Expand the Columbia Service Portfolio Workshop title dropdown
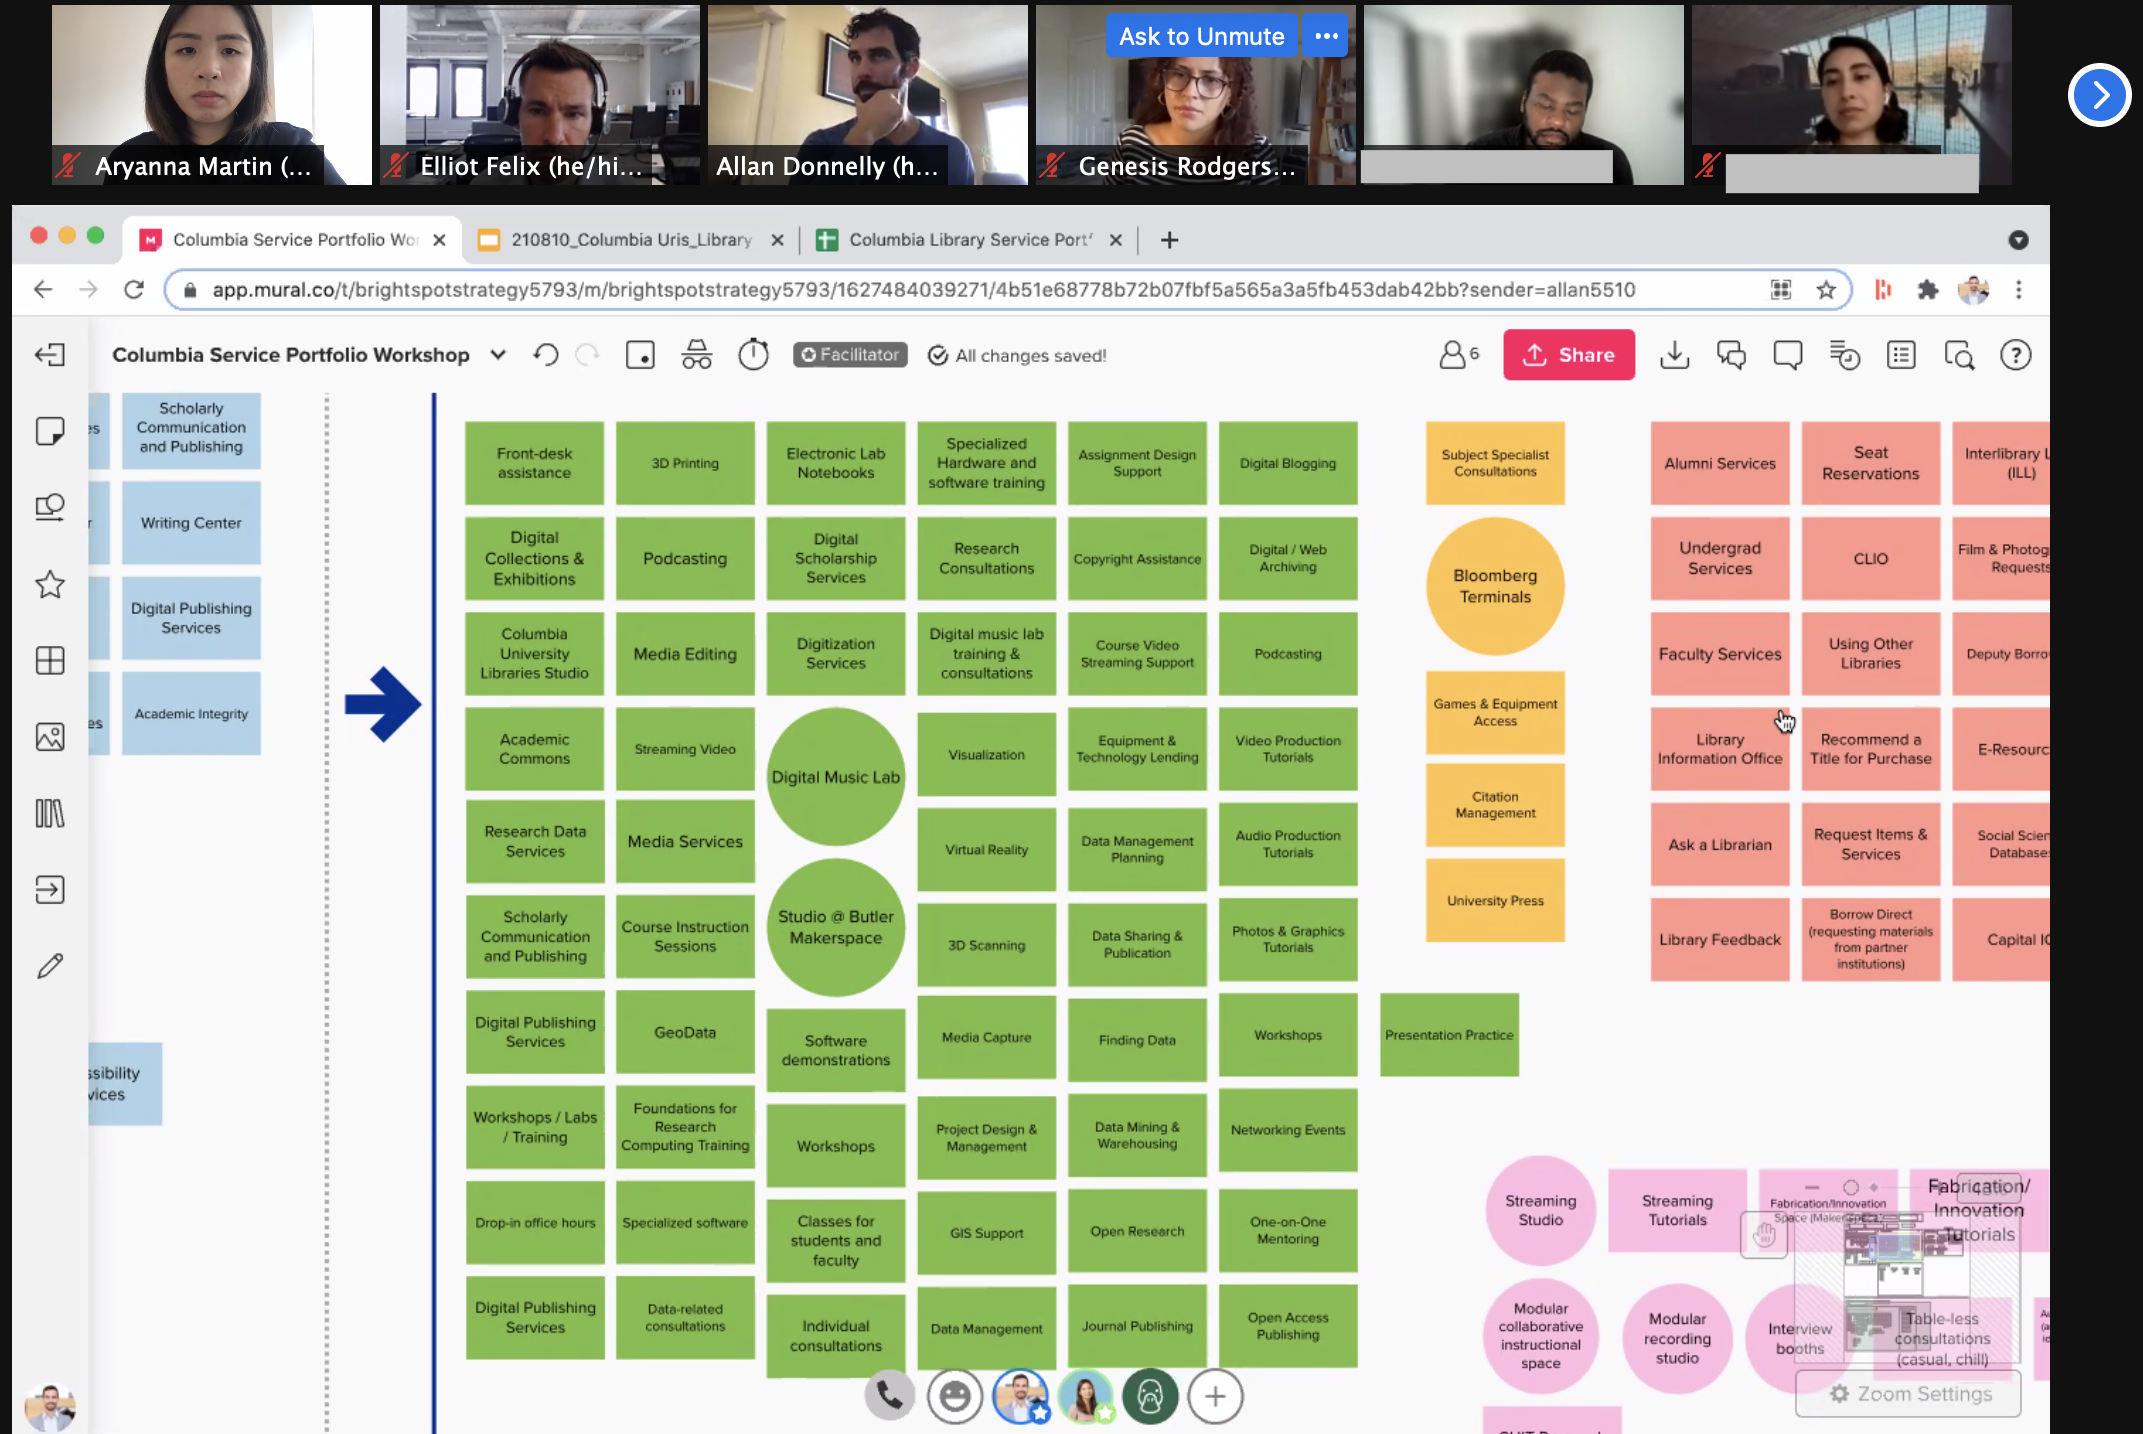 (x=498, y=355)
